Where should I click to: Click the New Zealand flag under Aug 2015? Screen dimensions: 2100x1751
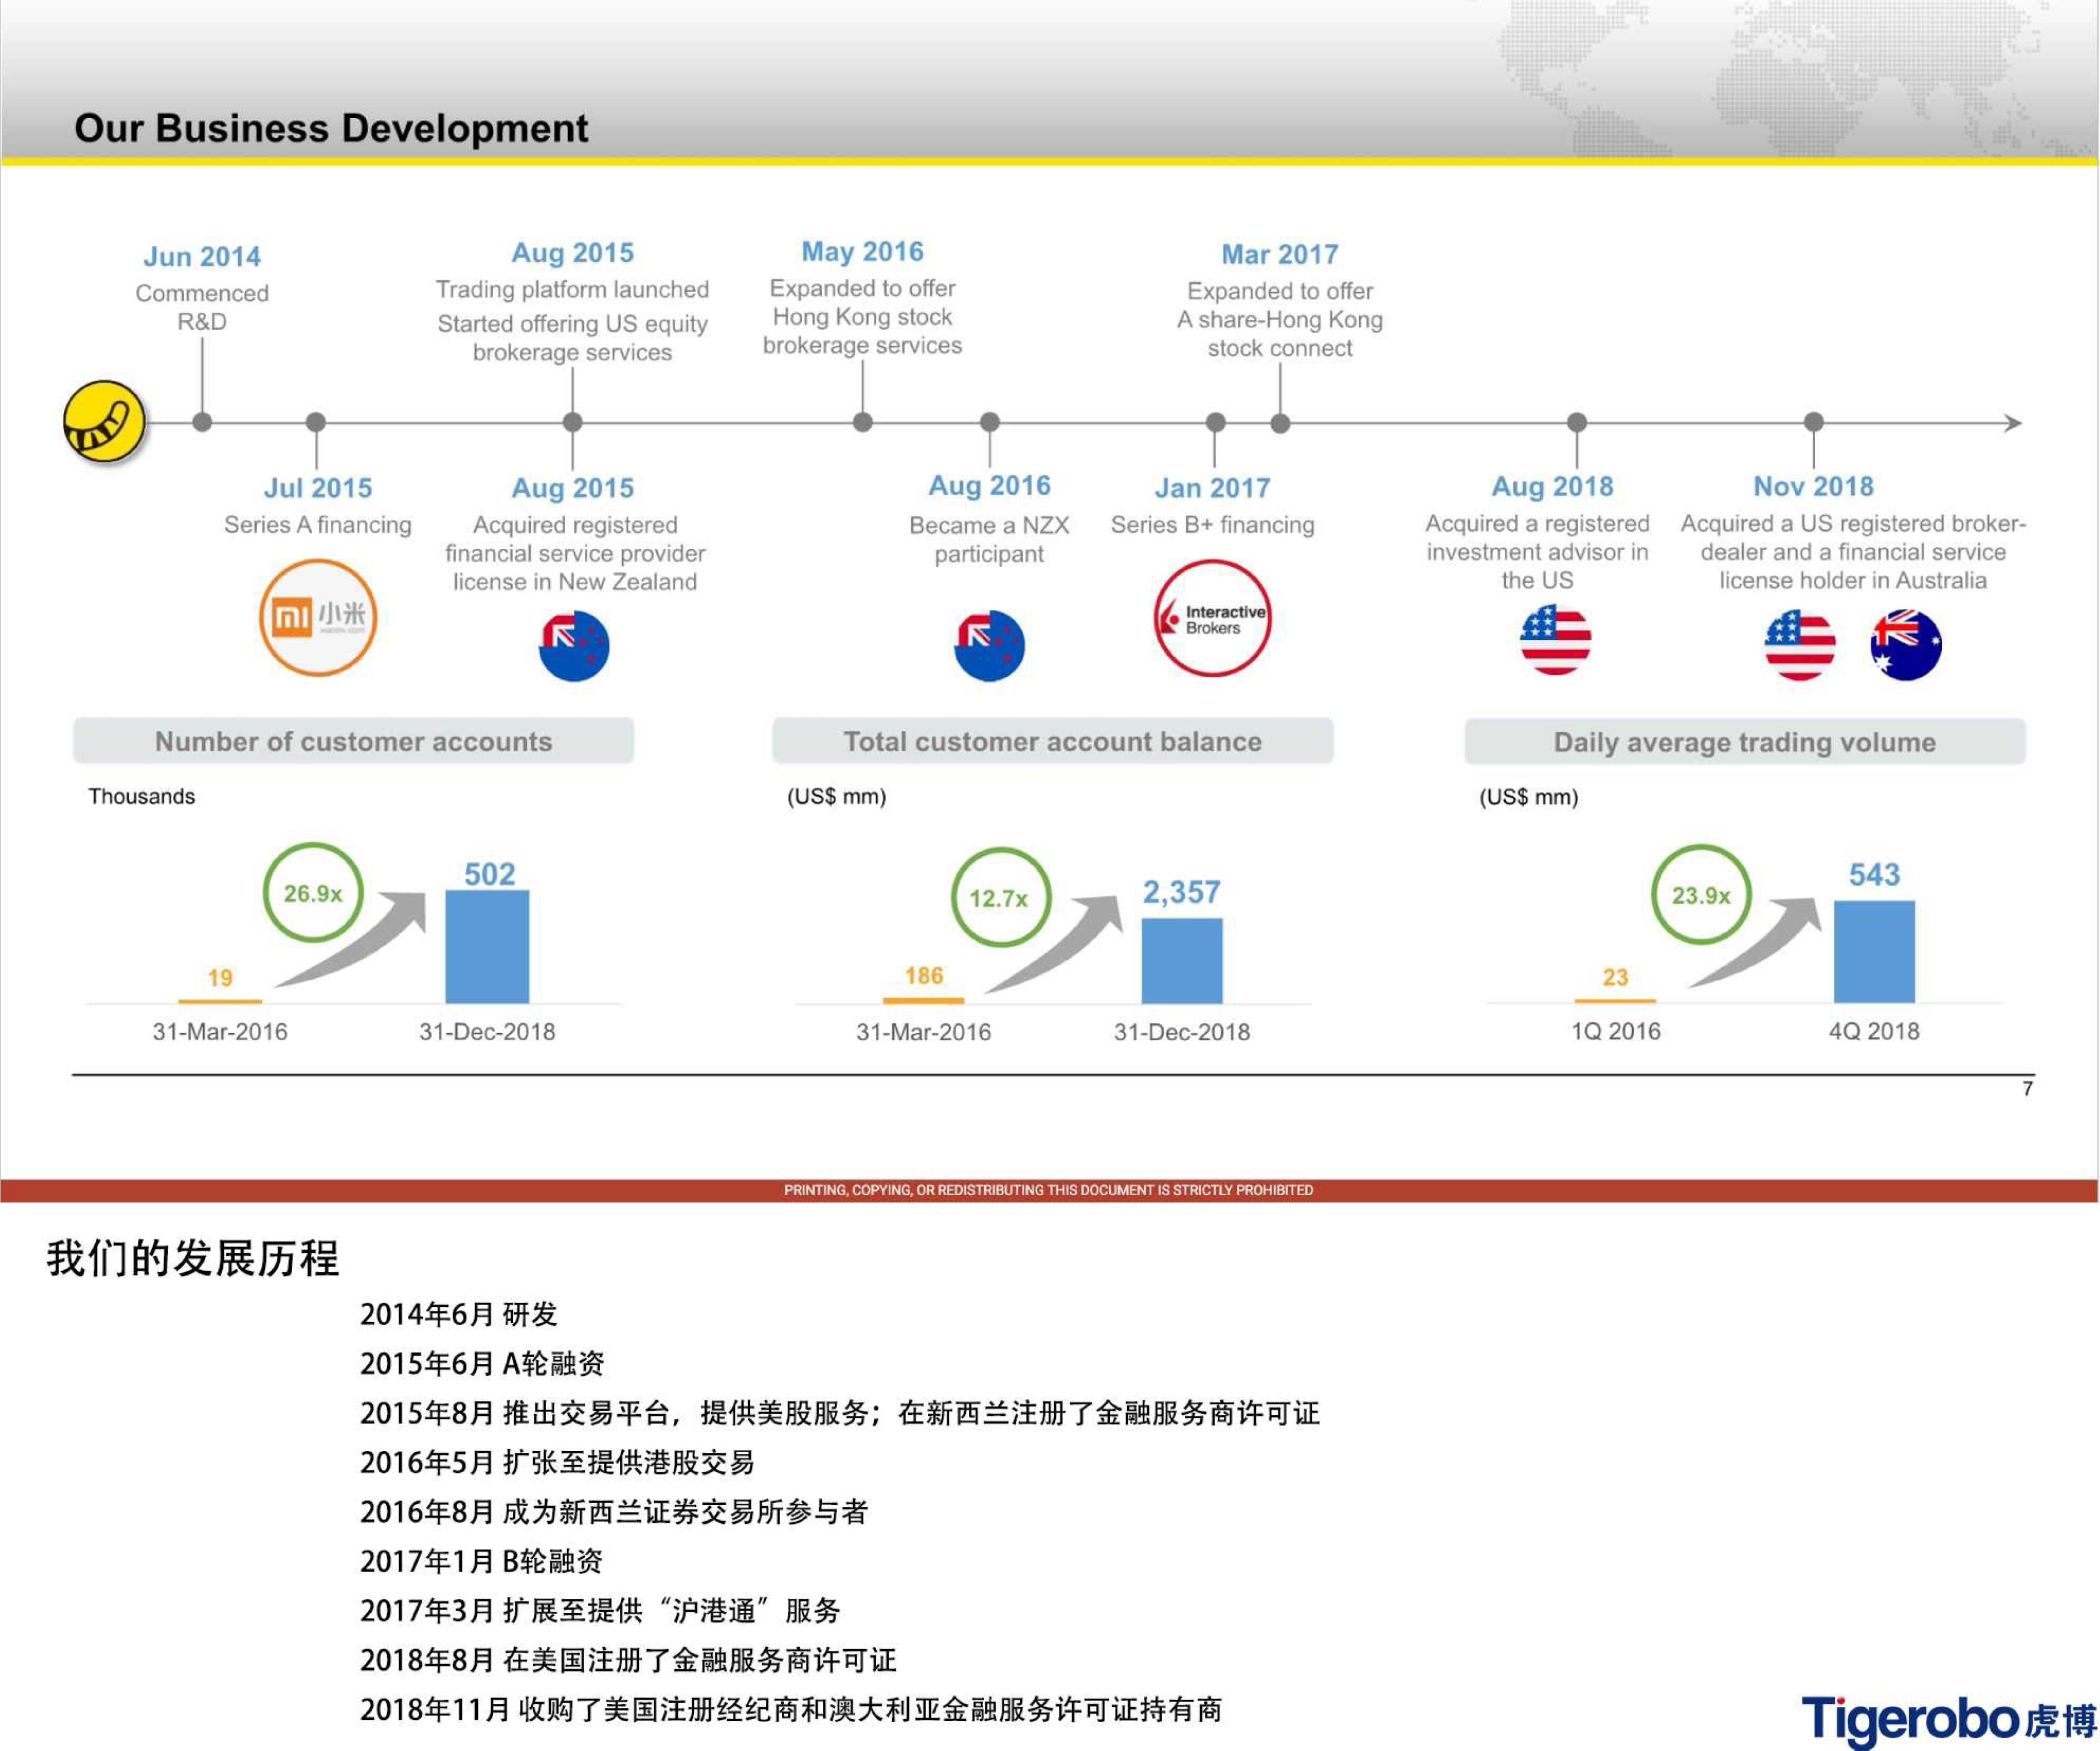[x=574, y=646]
